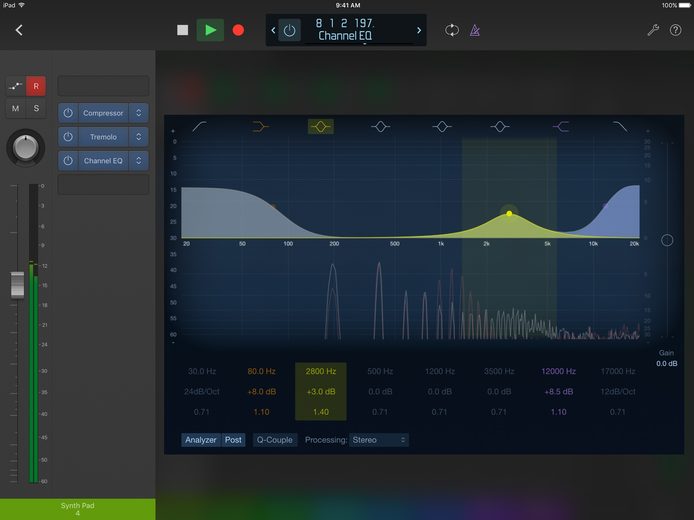
Task: Mute the track with the M button
Action: pos(15,108)
